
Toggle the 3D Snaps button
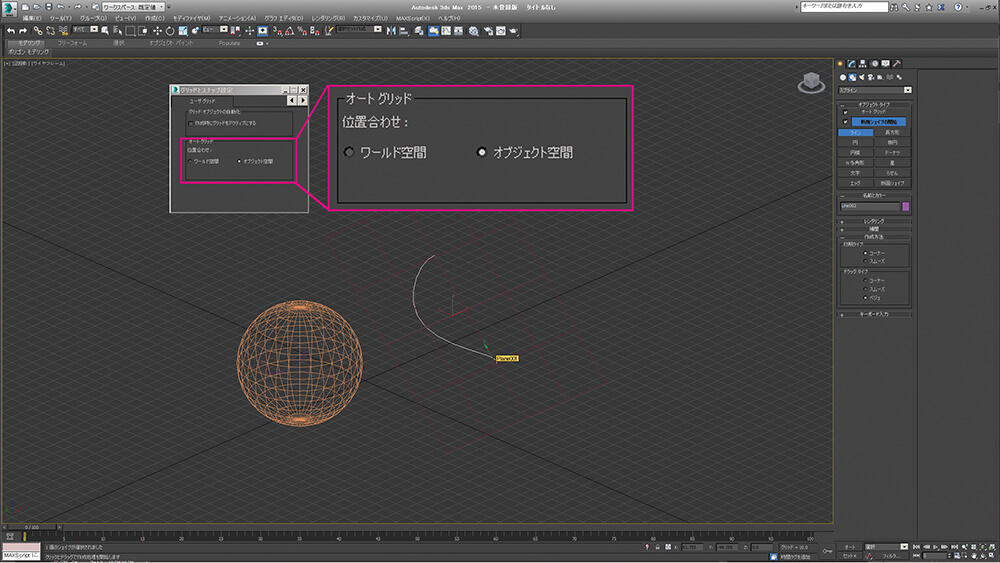coord(277,31)
